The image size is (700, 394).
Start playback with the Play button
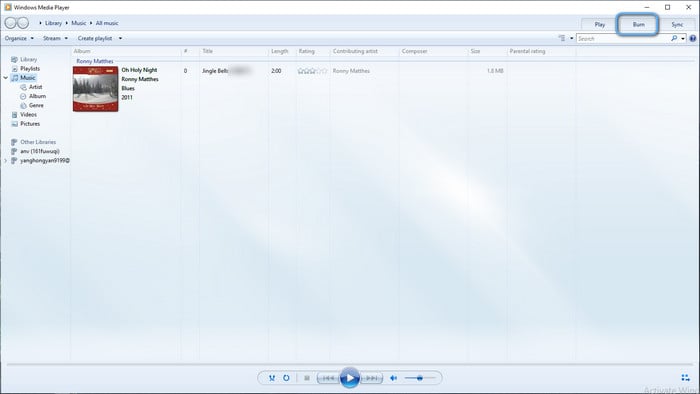(350, 378)
